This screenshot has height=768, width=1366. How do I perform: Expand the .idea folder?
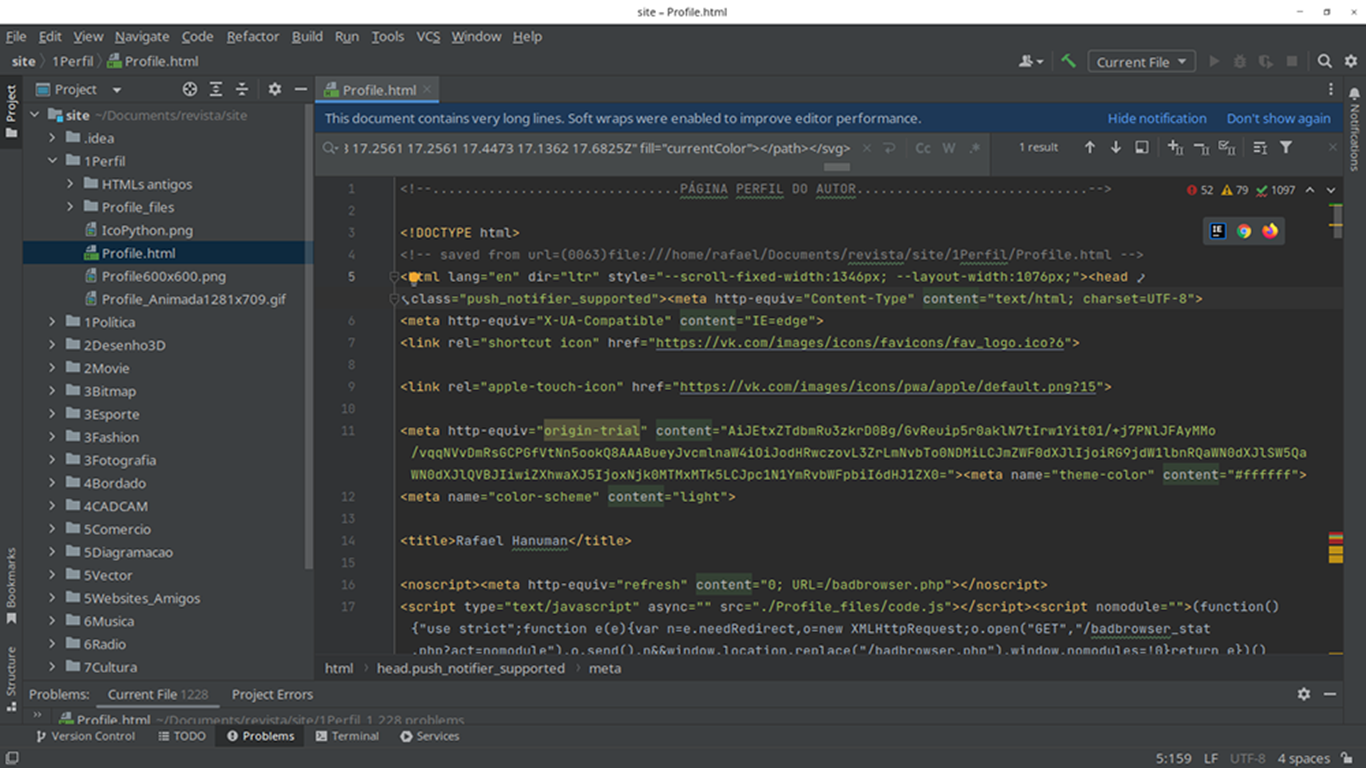(x=53, y=138)
